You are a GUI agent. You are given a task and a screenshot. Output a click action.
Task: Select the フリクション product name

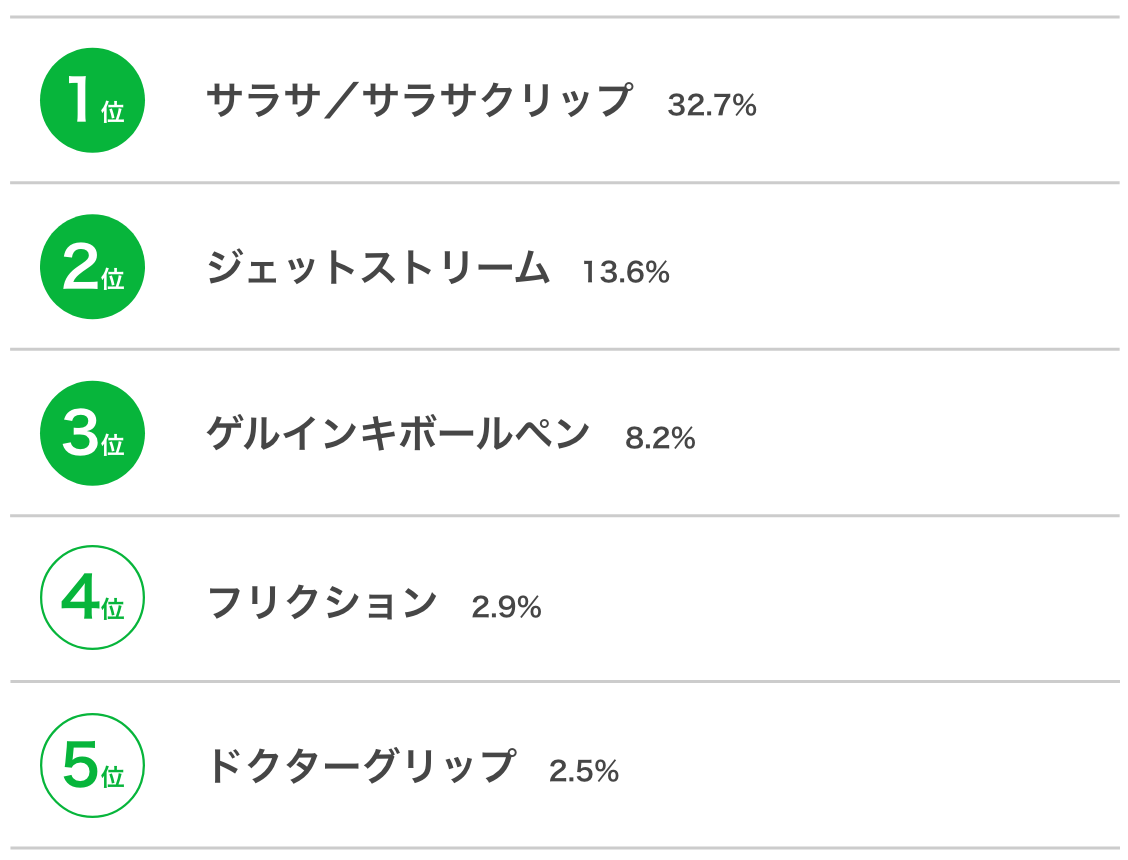click(x=322, y=602)
